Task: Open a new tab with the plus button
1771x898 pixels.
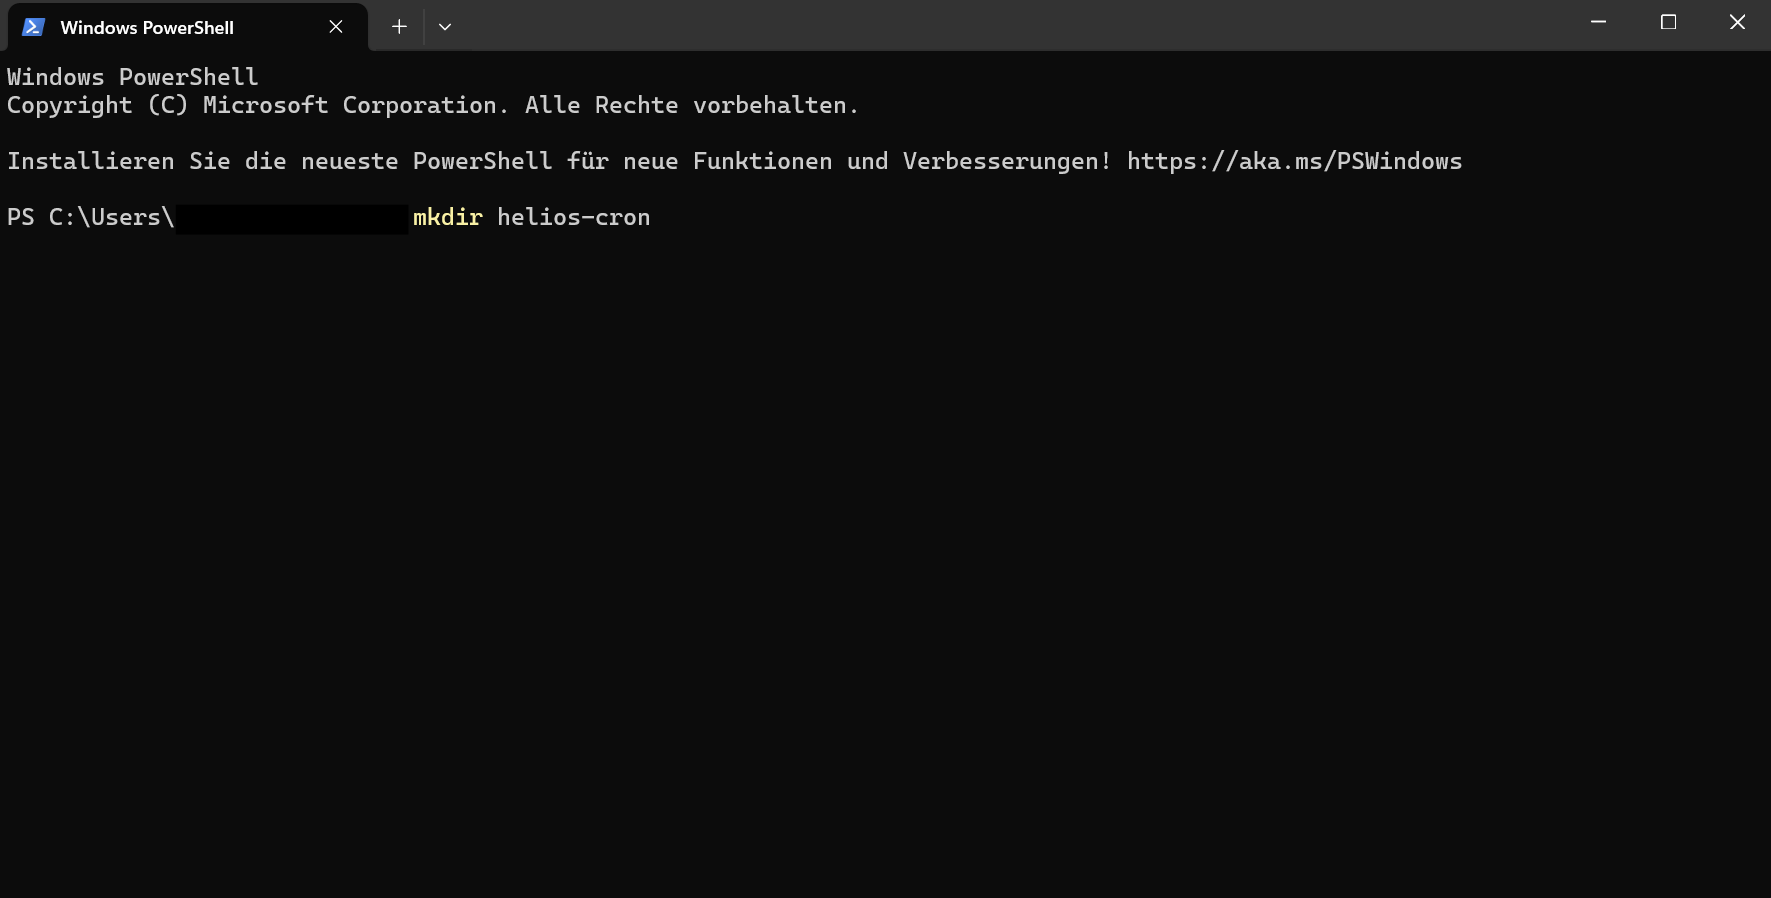Action: pyautogui.click(x=399, y=27)
